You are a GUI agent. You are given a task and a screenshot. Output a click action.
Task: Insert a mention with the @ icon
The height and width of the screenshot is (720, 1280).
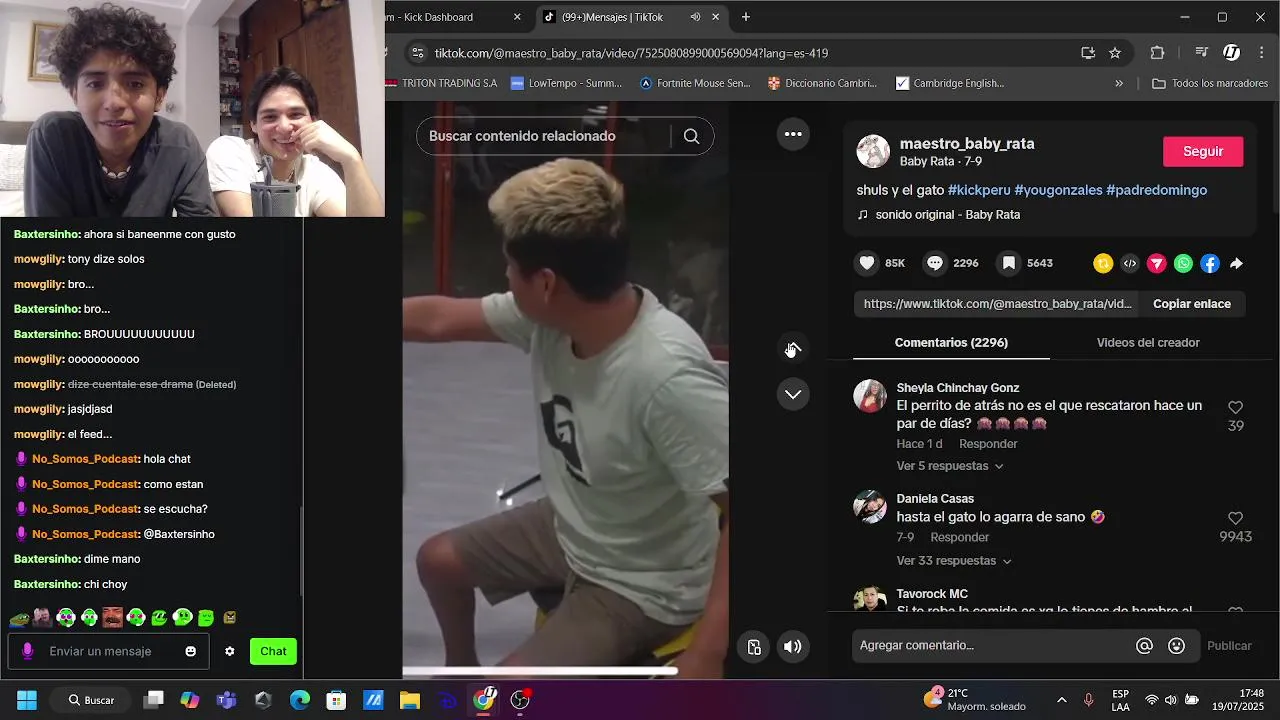[1145, 646]
